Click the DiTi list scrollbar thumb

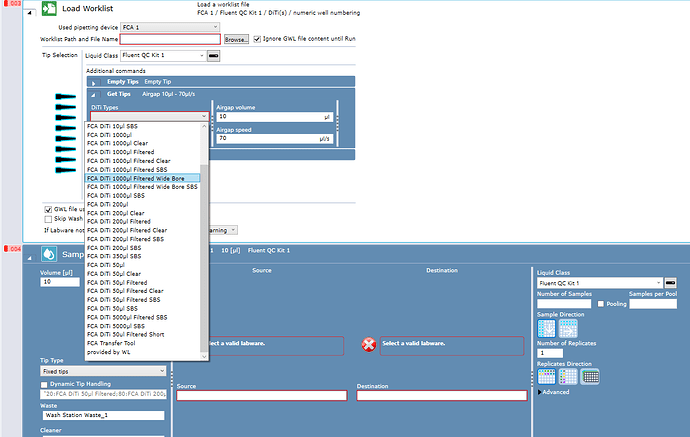point(204,257)
